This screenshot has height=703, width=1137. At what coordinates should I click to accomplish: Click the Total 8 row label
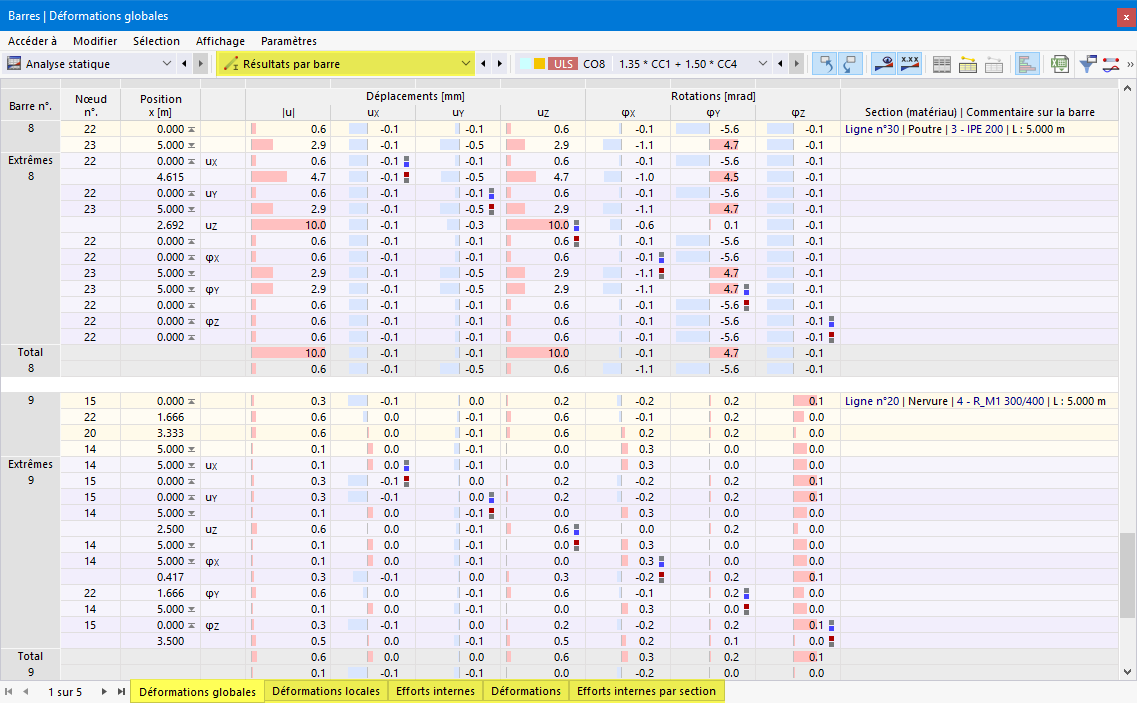pos(30,361)
